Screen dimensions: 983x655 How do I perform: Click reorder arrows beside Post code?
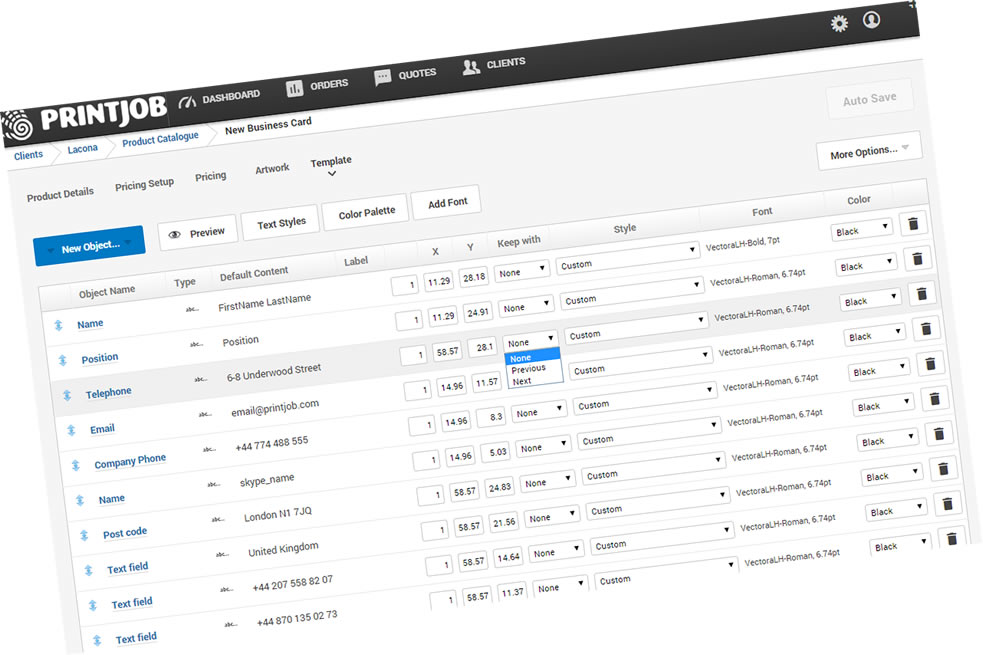tap(84, 535)
